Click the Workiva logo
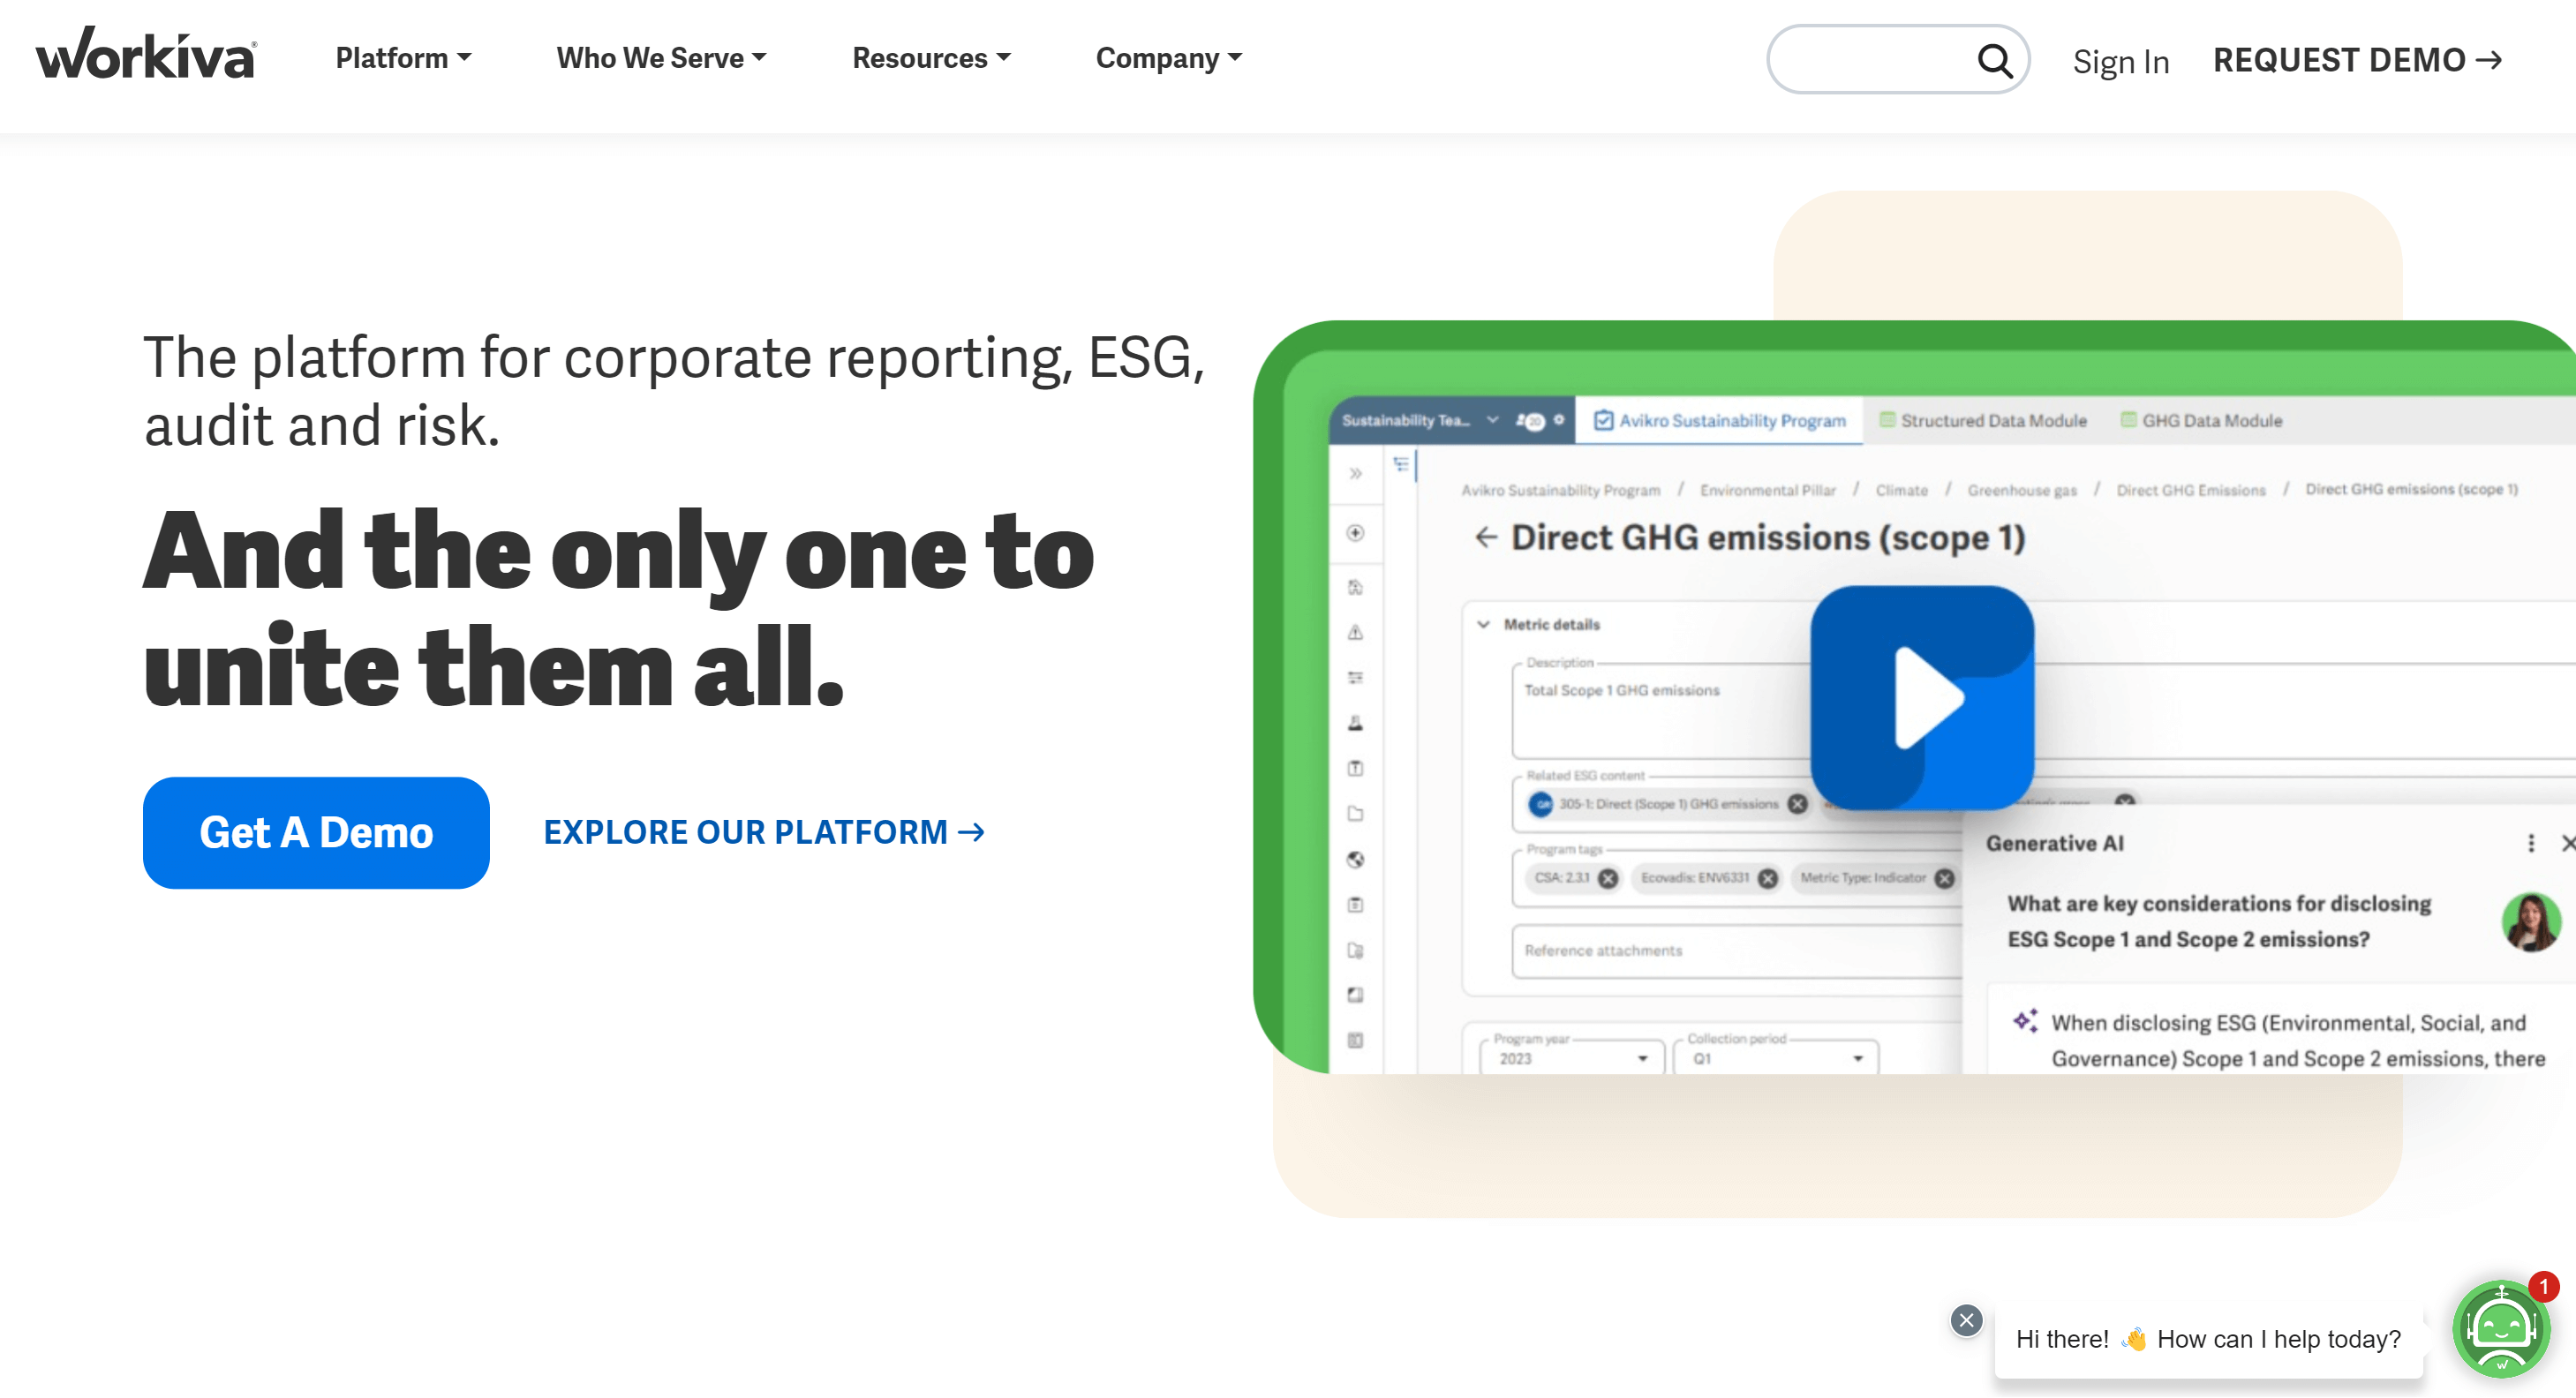This screenshot has height=1398, width=2576. [x=146, y=55]
